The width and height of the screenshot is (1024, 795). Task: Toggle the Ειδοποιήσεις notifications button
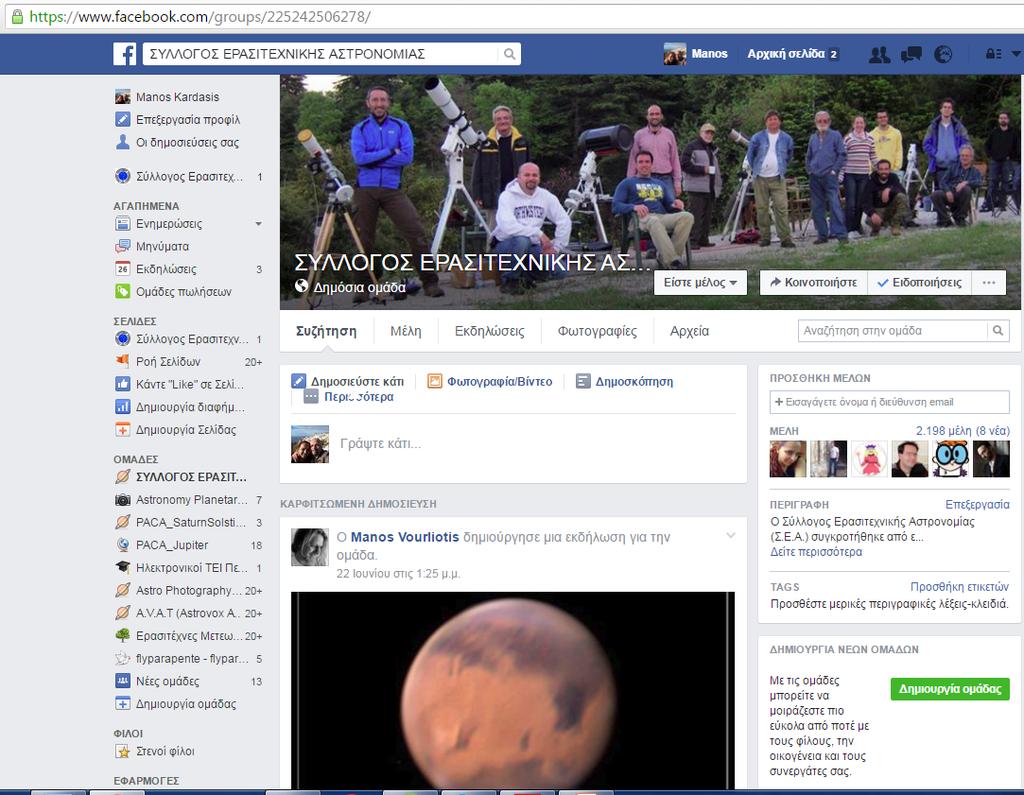point(920,282)
